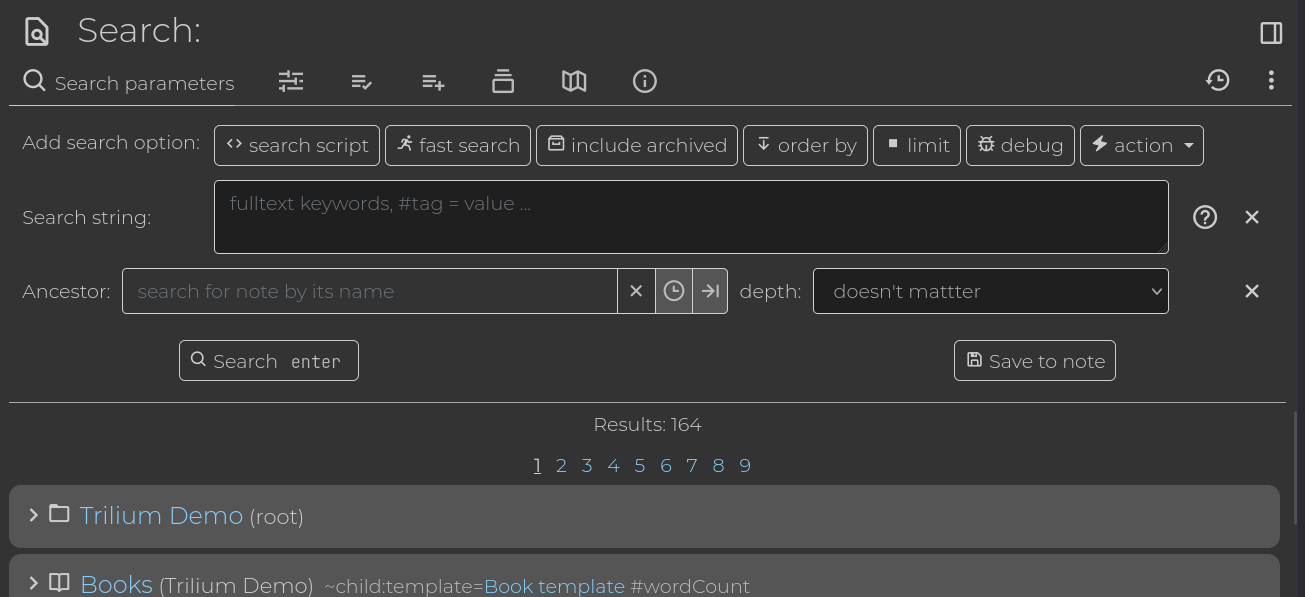Focus the Ancestor note name field
Screen dimensions: 1305x597
(x=370, y=291)
